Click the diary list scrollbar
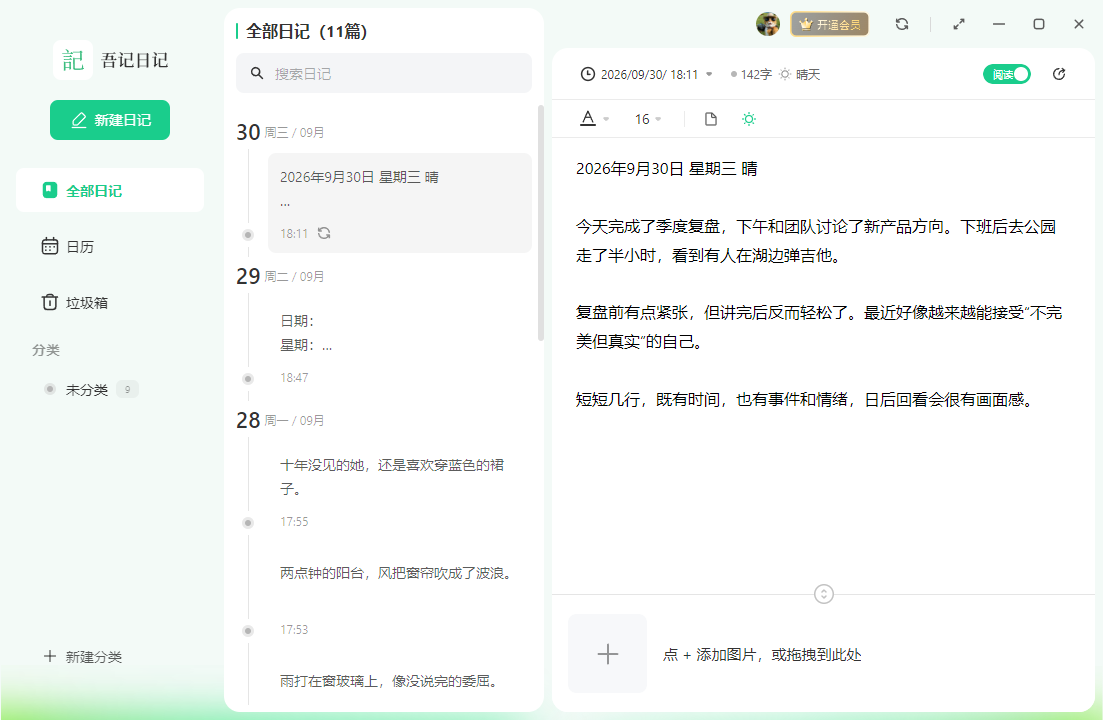This screenshot has height=720, width=1103. [540, 223]
